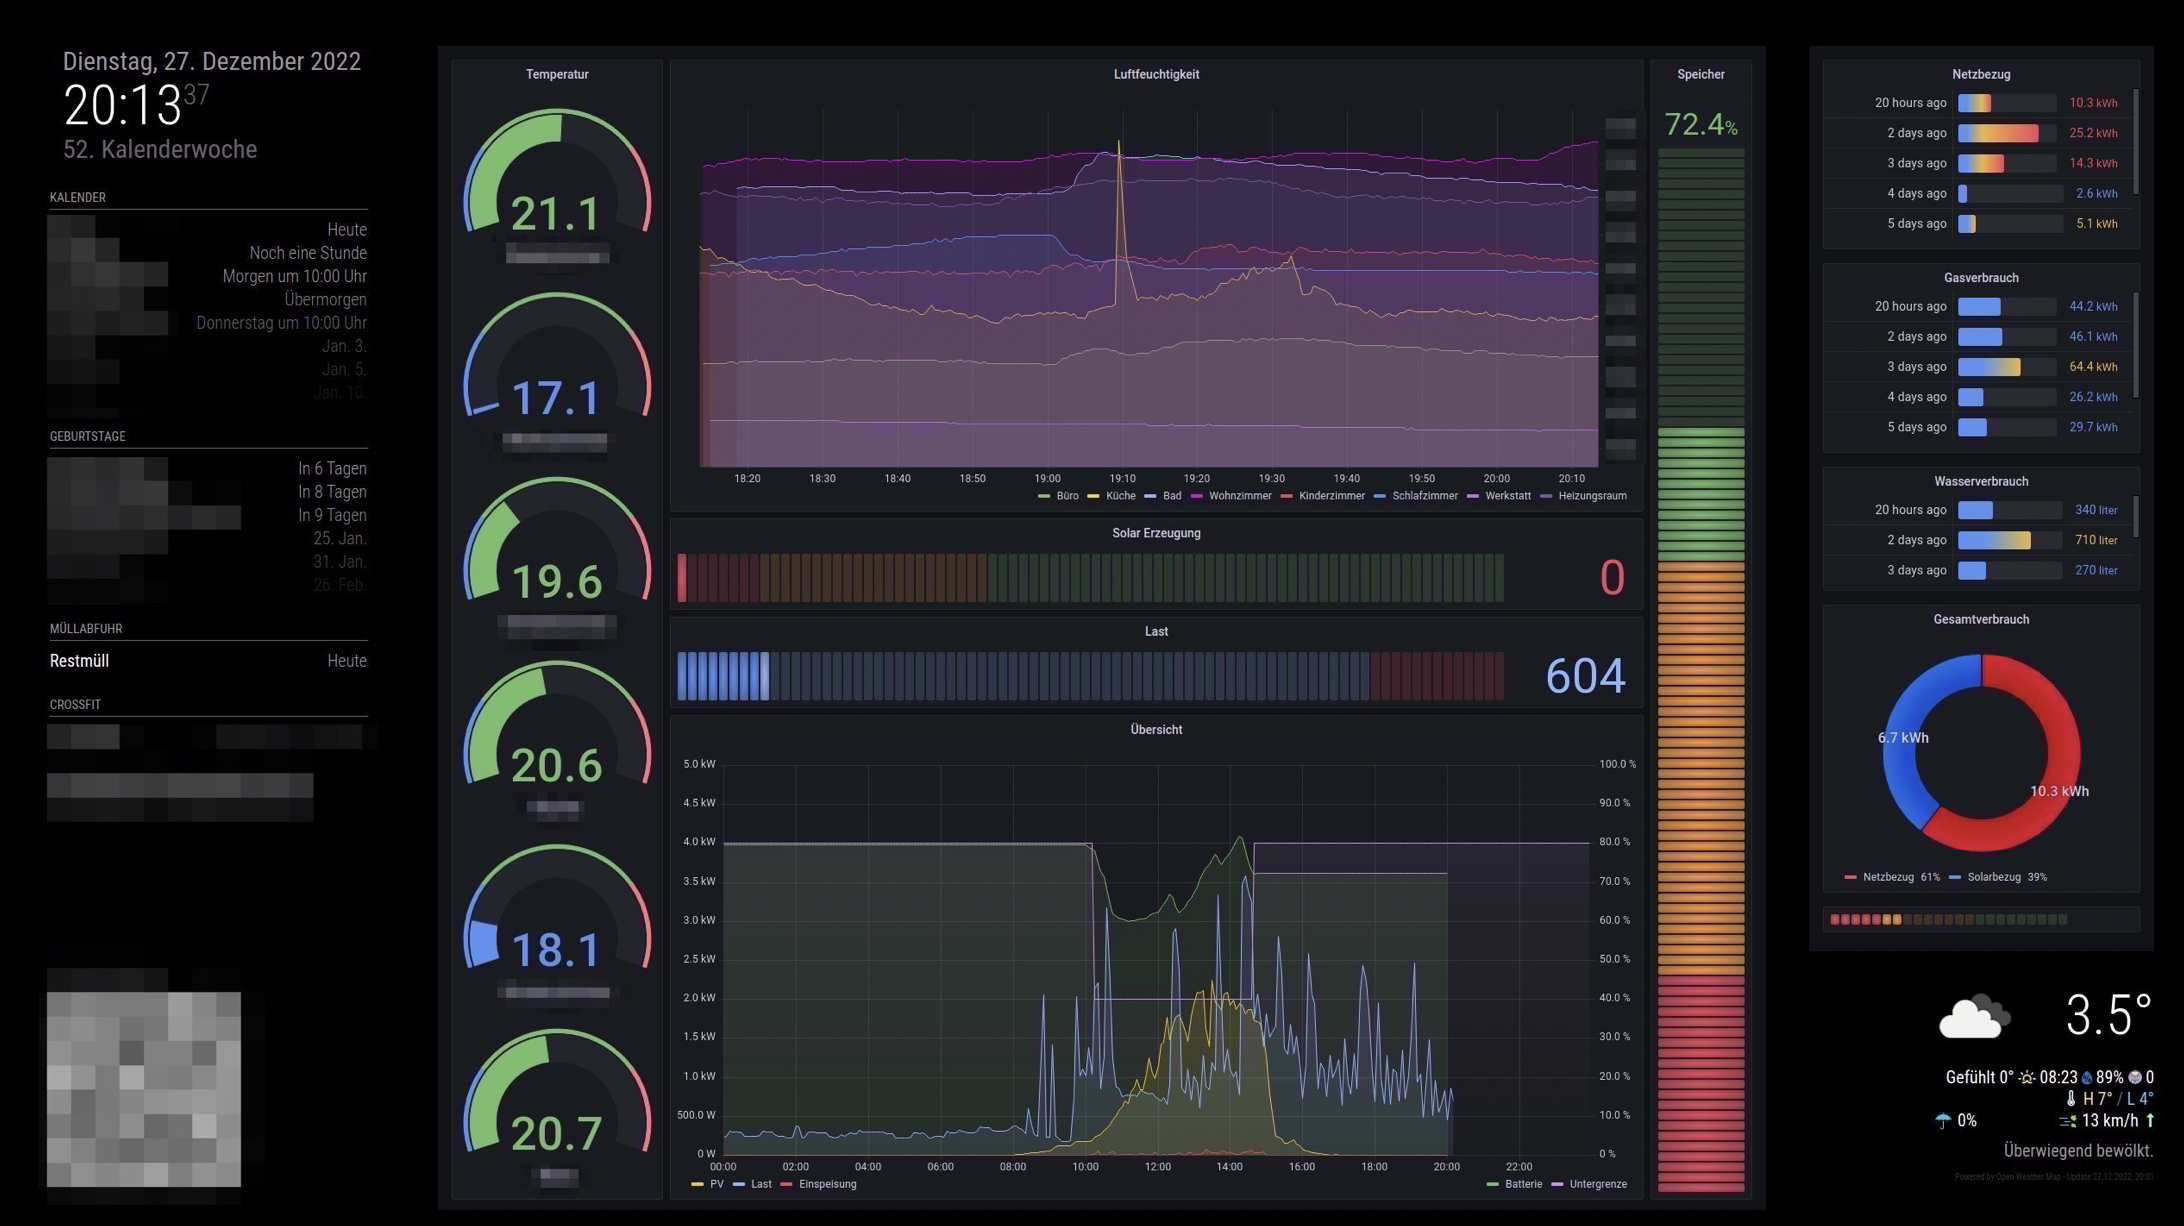Click the Last 604 bar gauge
Image resolution: width=2184 pixels, height=1226 pixels.
click(1090, 676)
